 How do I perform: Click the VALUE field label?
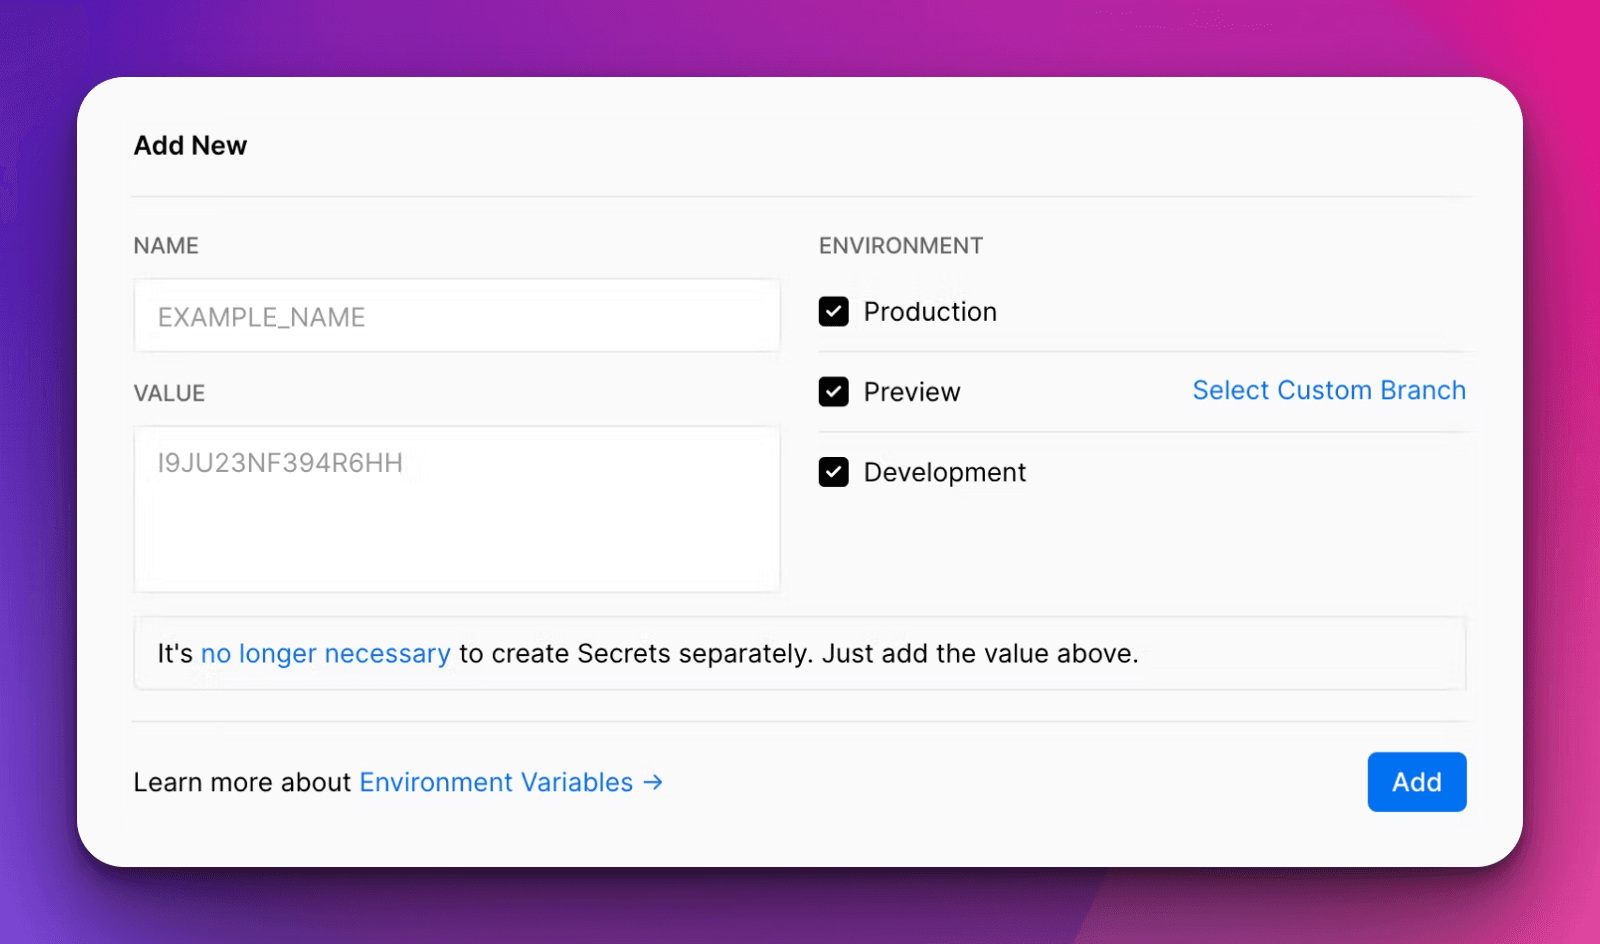pos(168,392)
